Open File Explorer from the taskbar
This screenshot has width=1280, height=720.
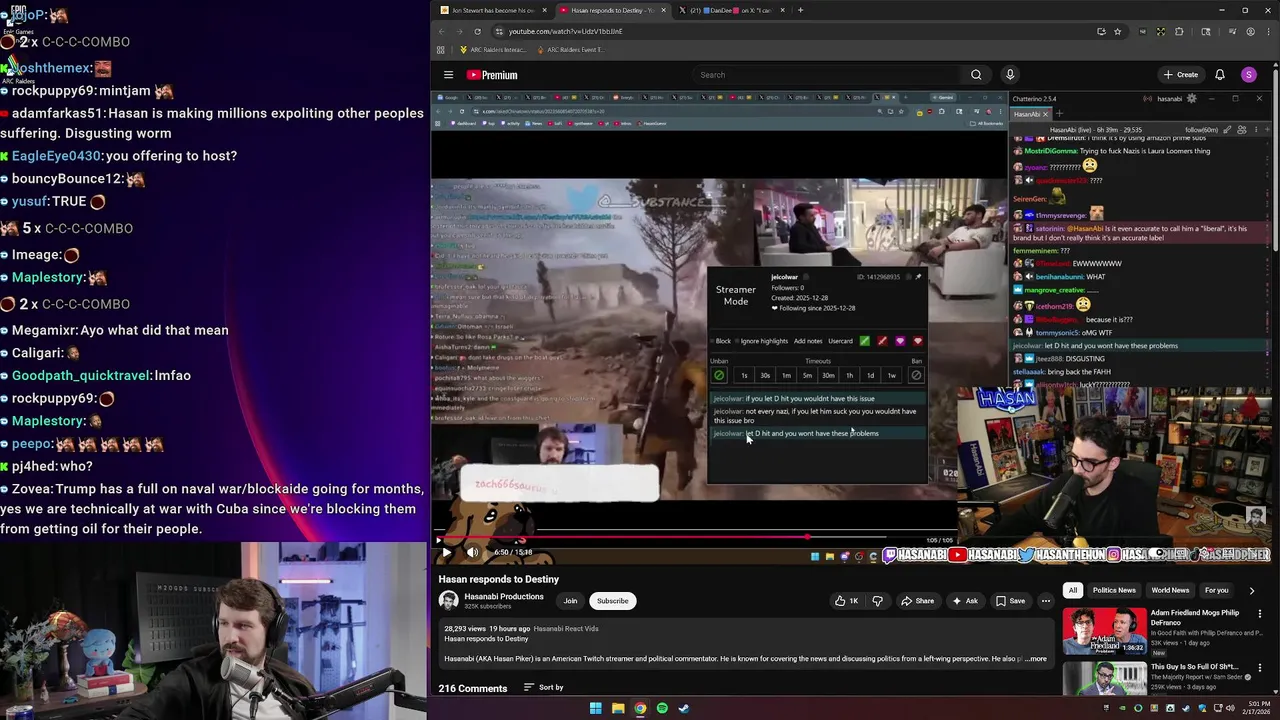pyautogui.click(x=618, y=708)
